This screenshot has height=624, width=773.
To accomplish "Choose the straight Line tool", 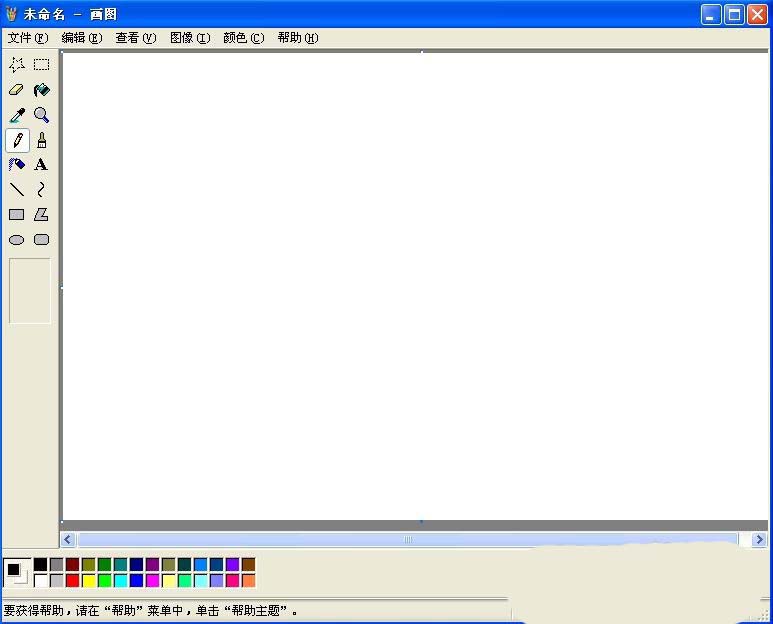I will pyautogui.click(x=17, y=190).
